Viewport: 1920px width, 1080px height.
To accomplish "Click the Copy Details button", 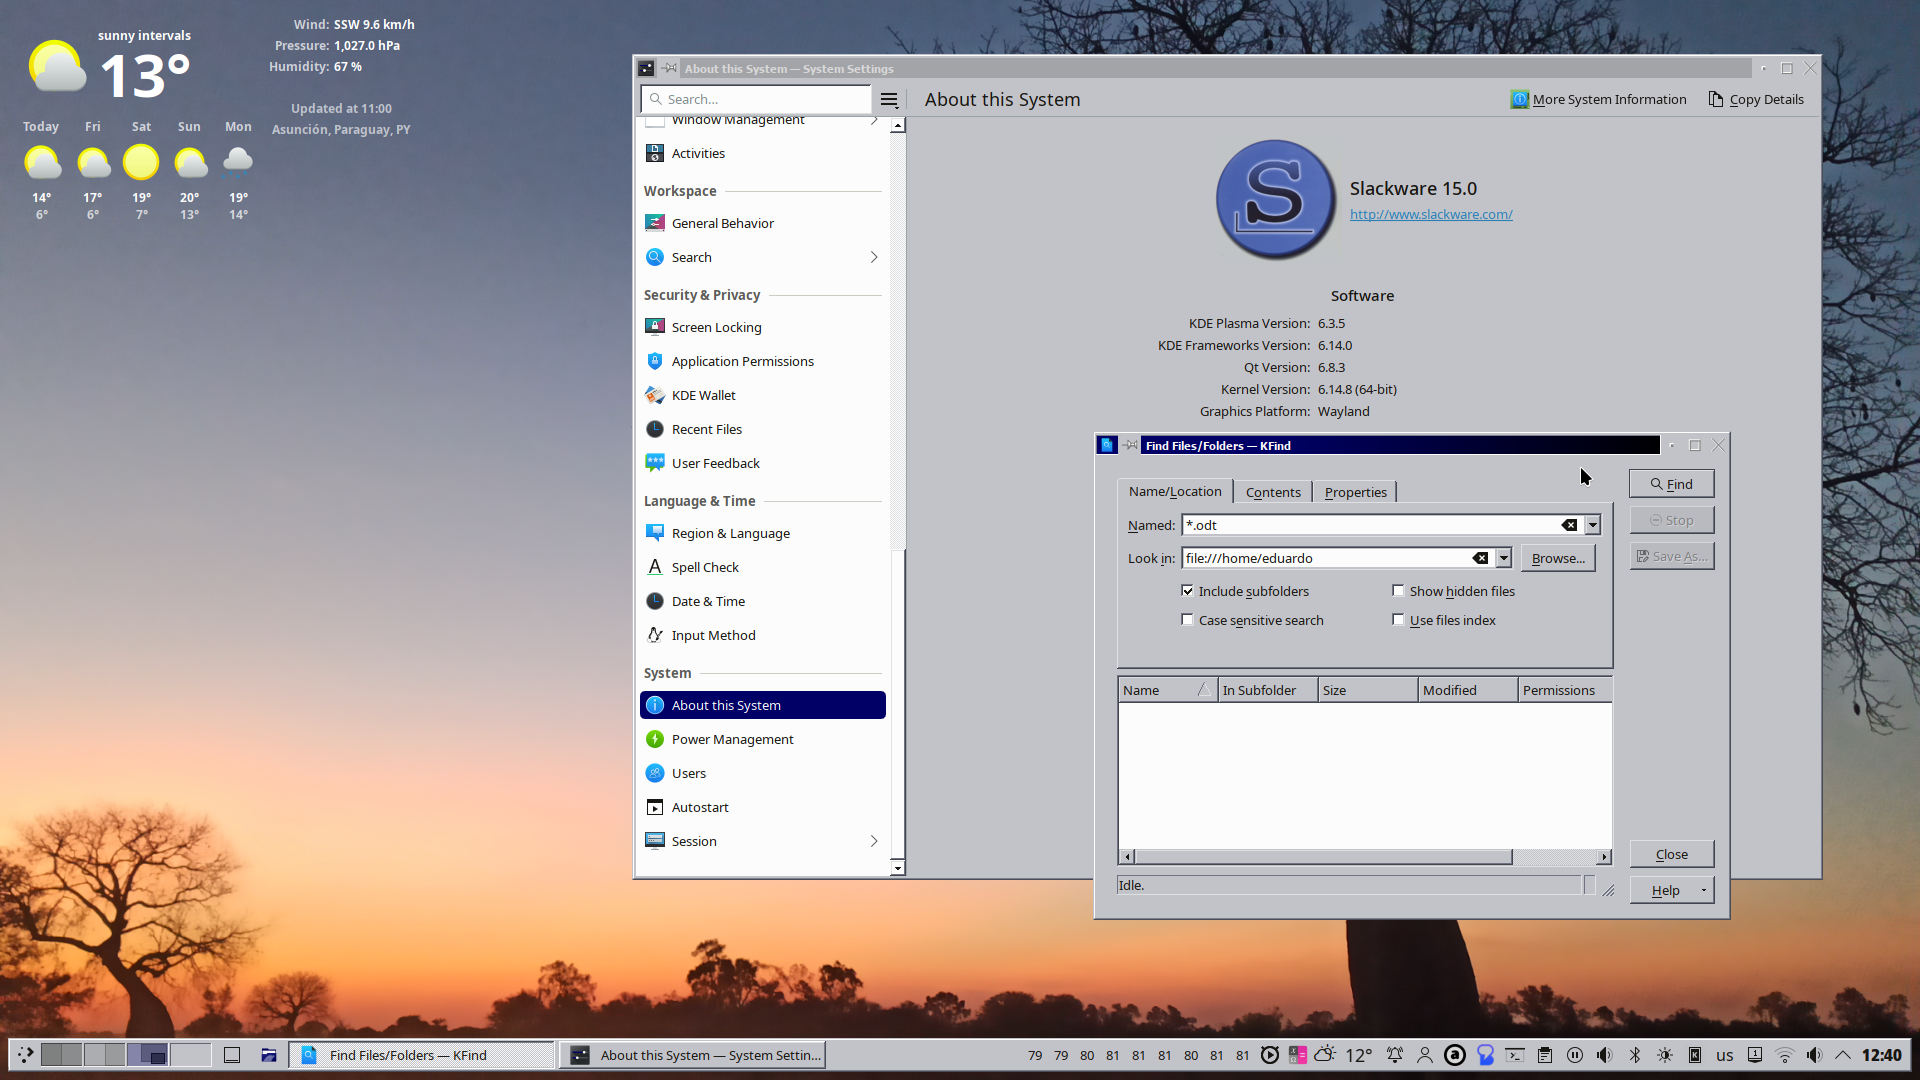I will point(1756,99).
